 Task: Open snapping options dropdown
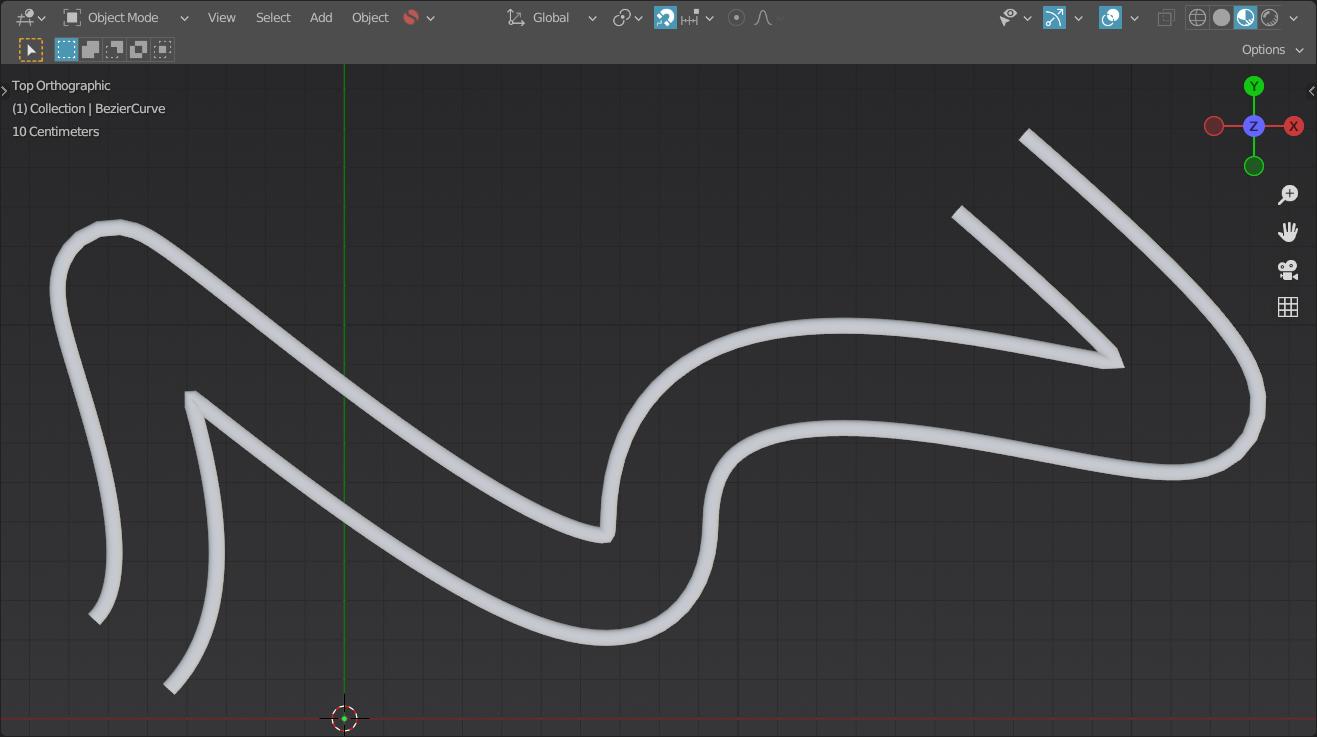(697, 17)
